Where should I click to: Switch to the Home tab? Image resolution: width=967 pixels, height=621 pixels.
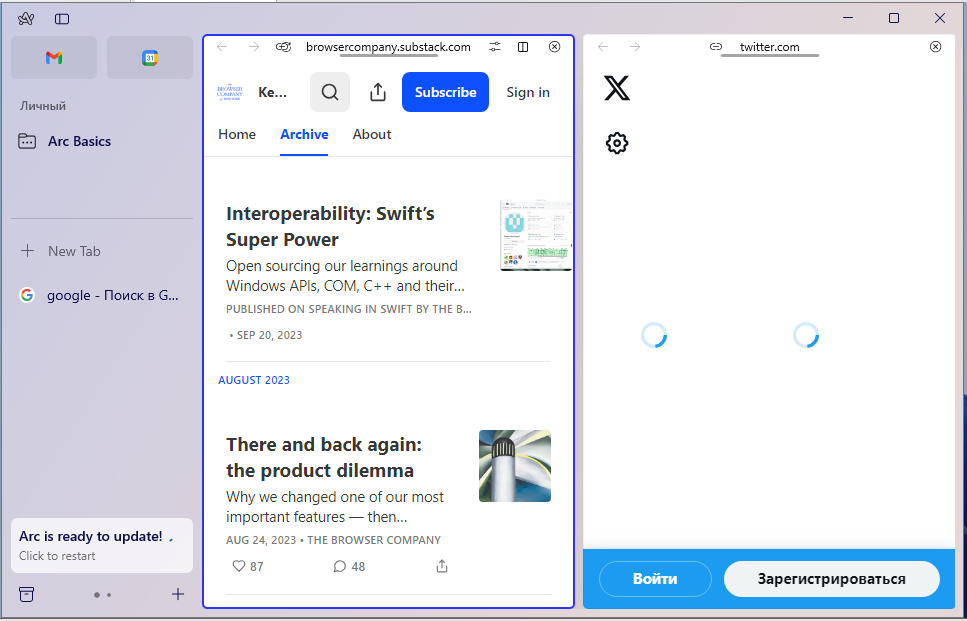[x=237, y=134]
